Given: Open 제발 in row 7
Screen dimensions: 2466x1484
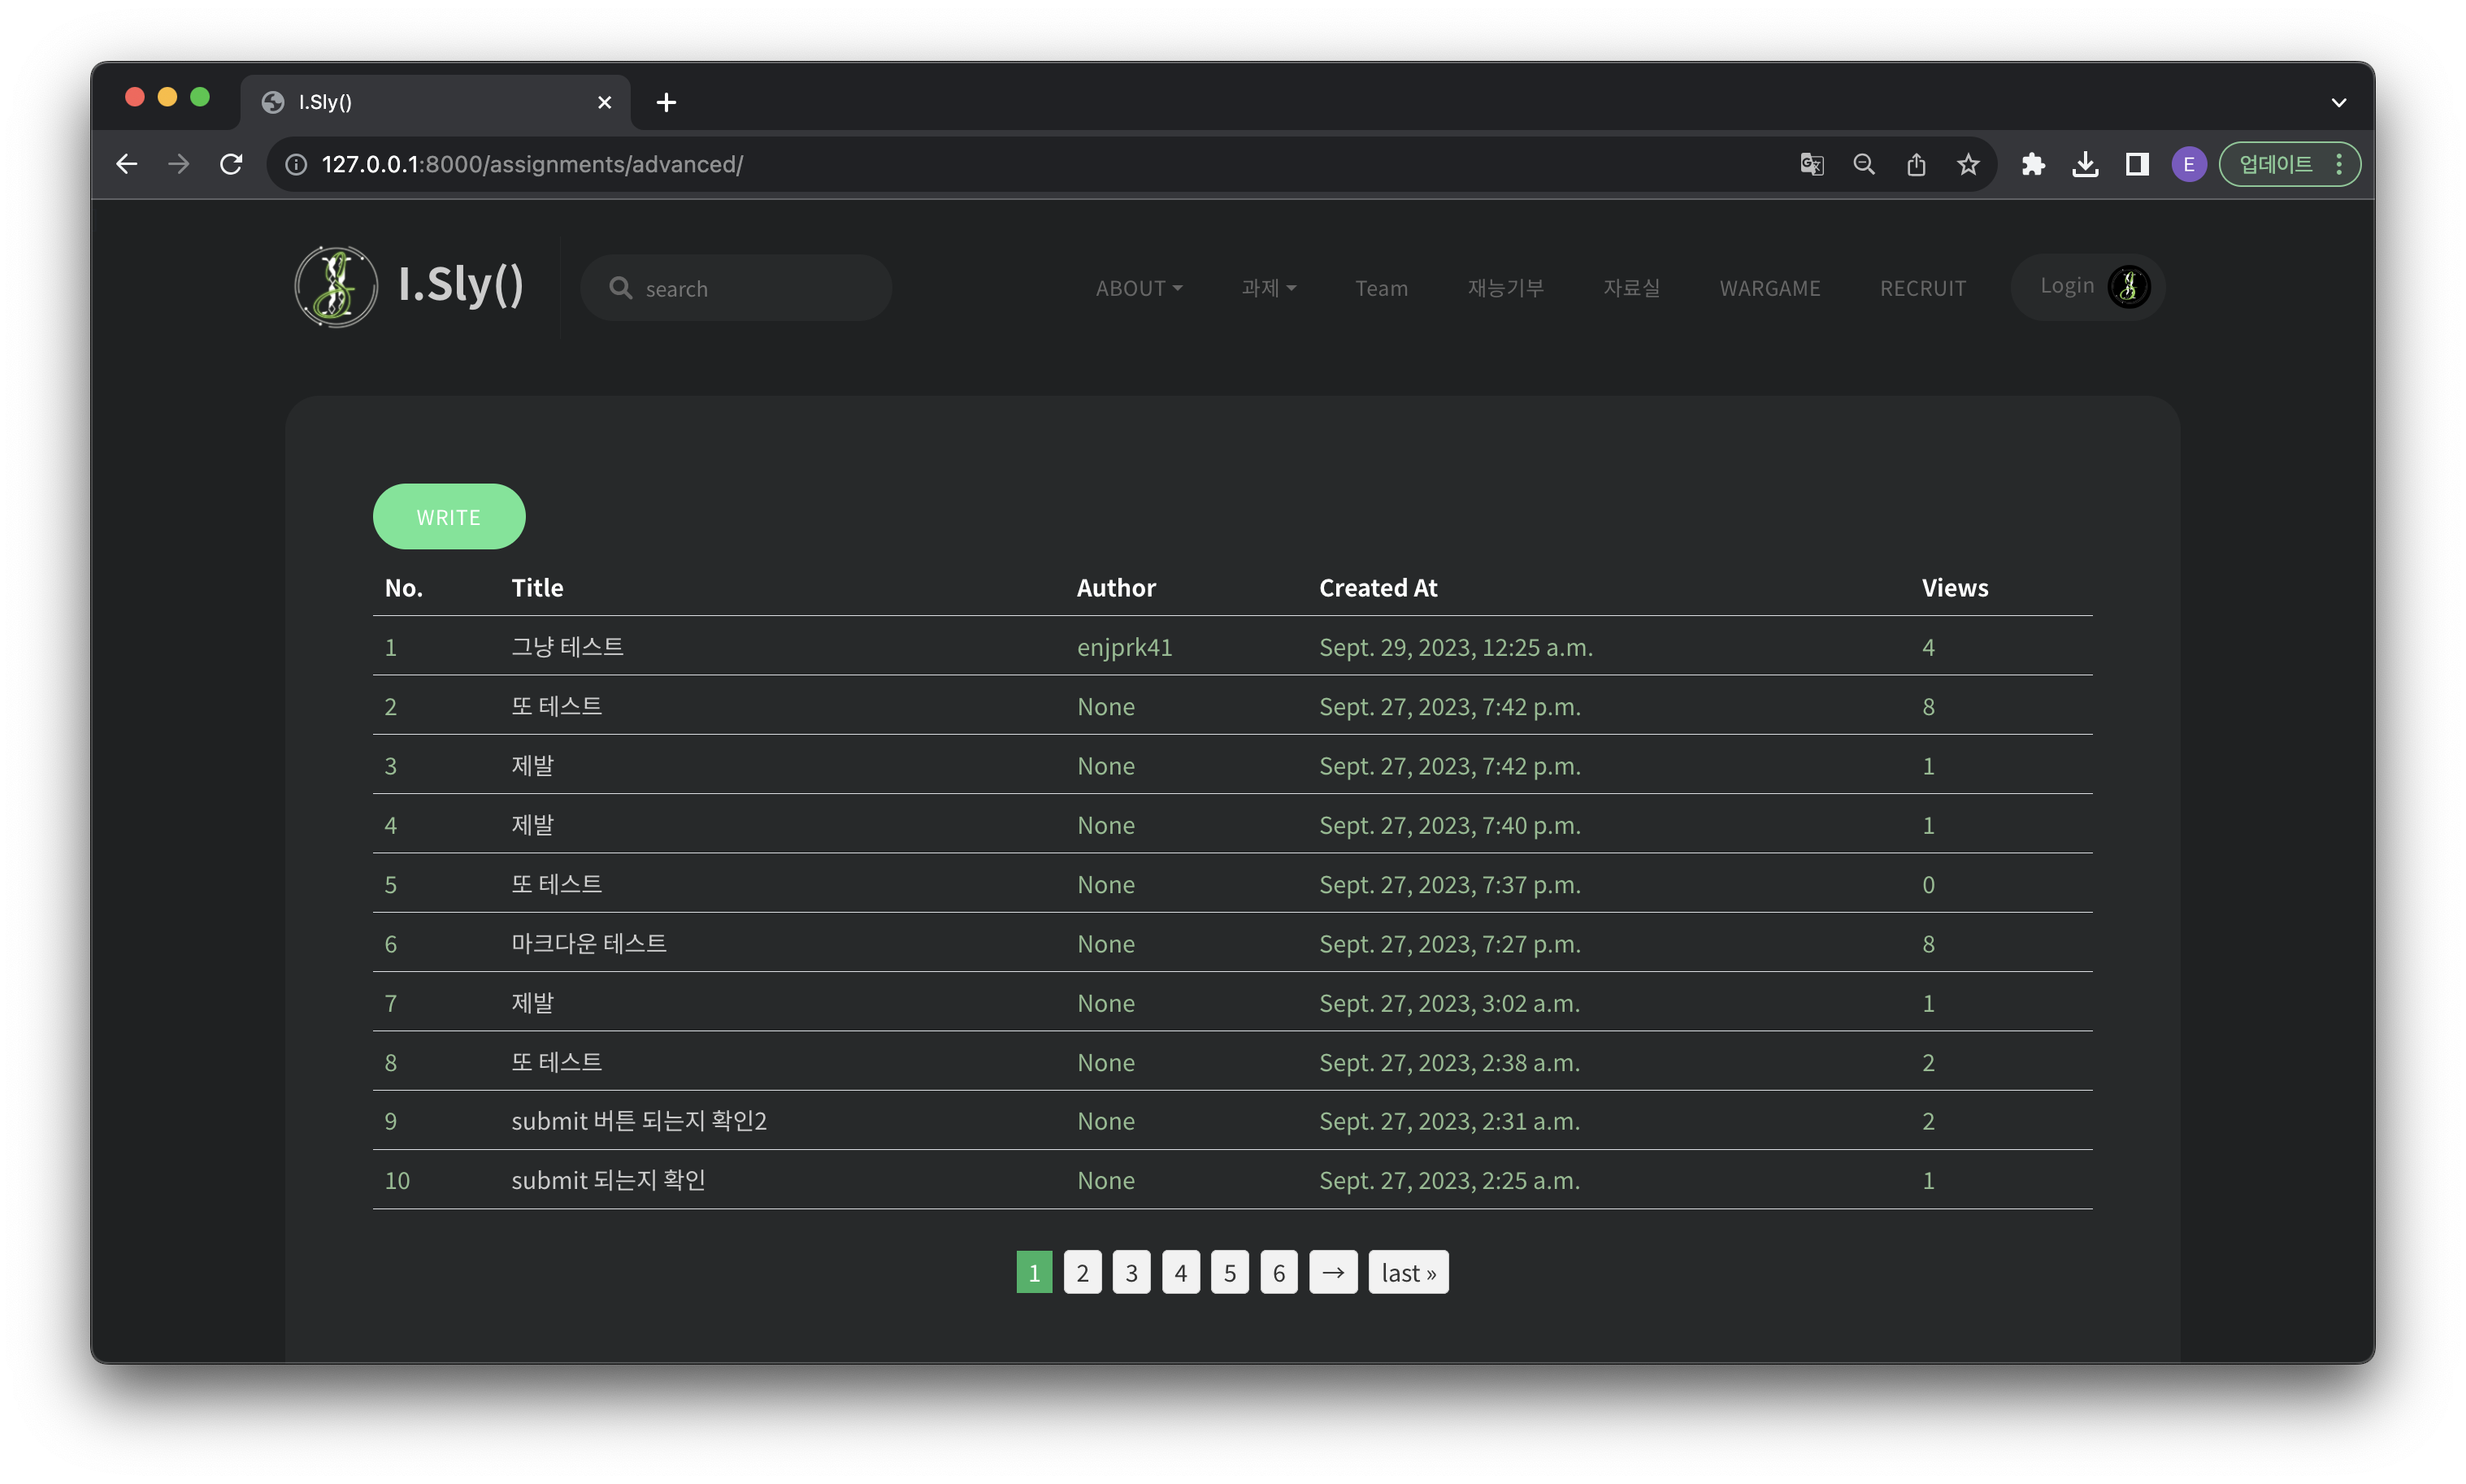Looking at the screenshot, I should pyautogui.click(x=532, y=1003).
